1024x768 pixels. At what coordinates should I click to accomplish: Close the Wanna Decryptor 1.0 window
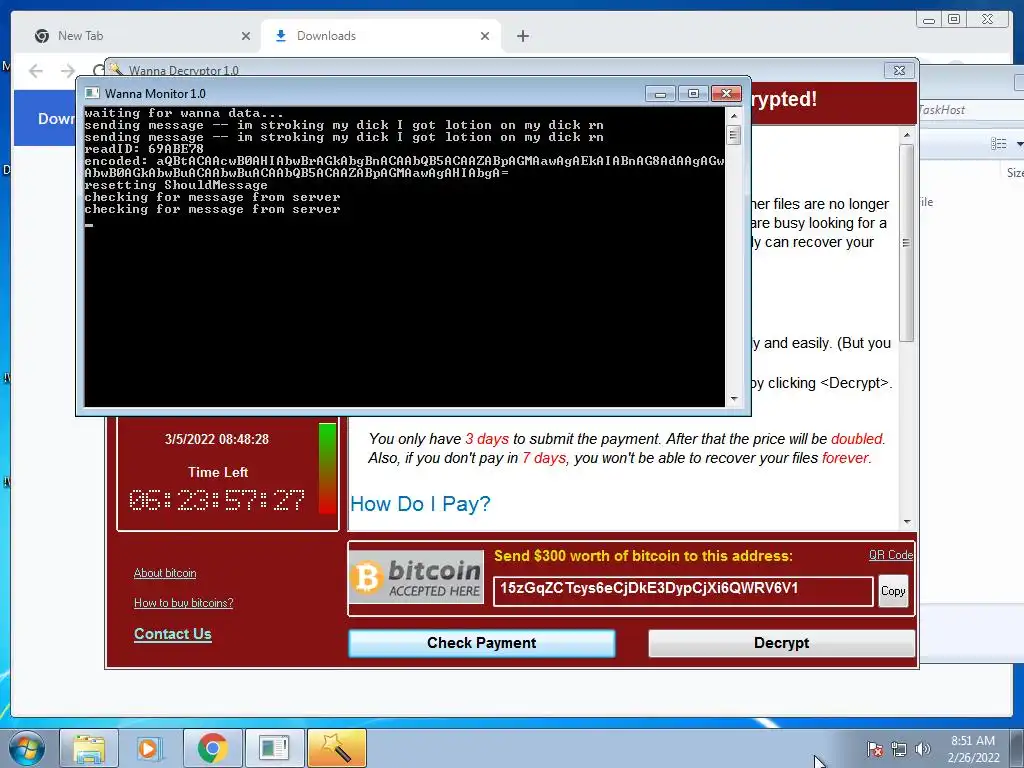(x=899, y=71)
